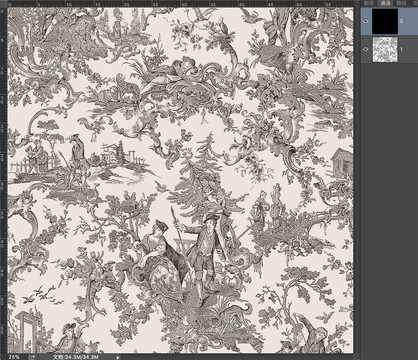Click the lion figure on the canvas
The width and height of the screenshot is (418, 360).
(127, 87)
